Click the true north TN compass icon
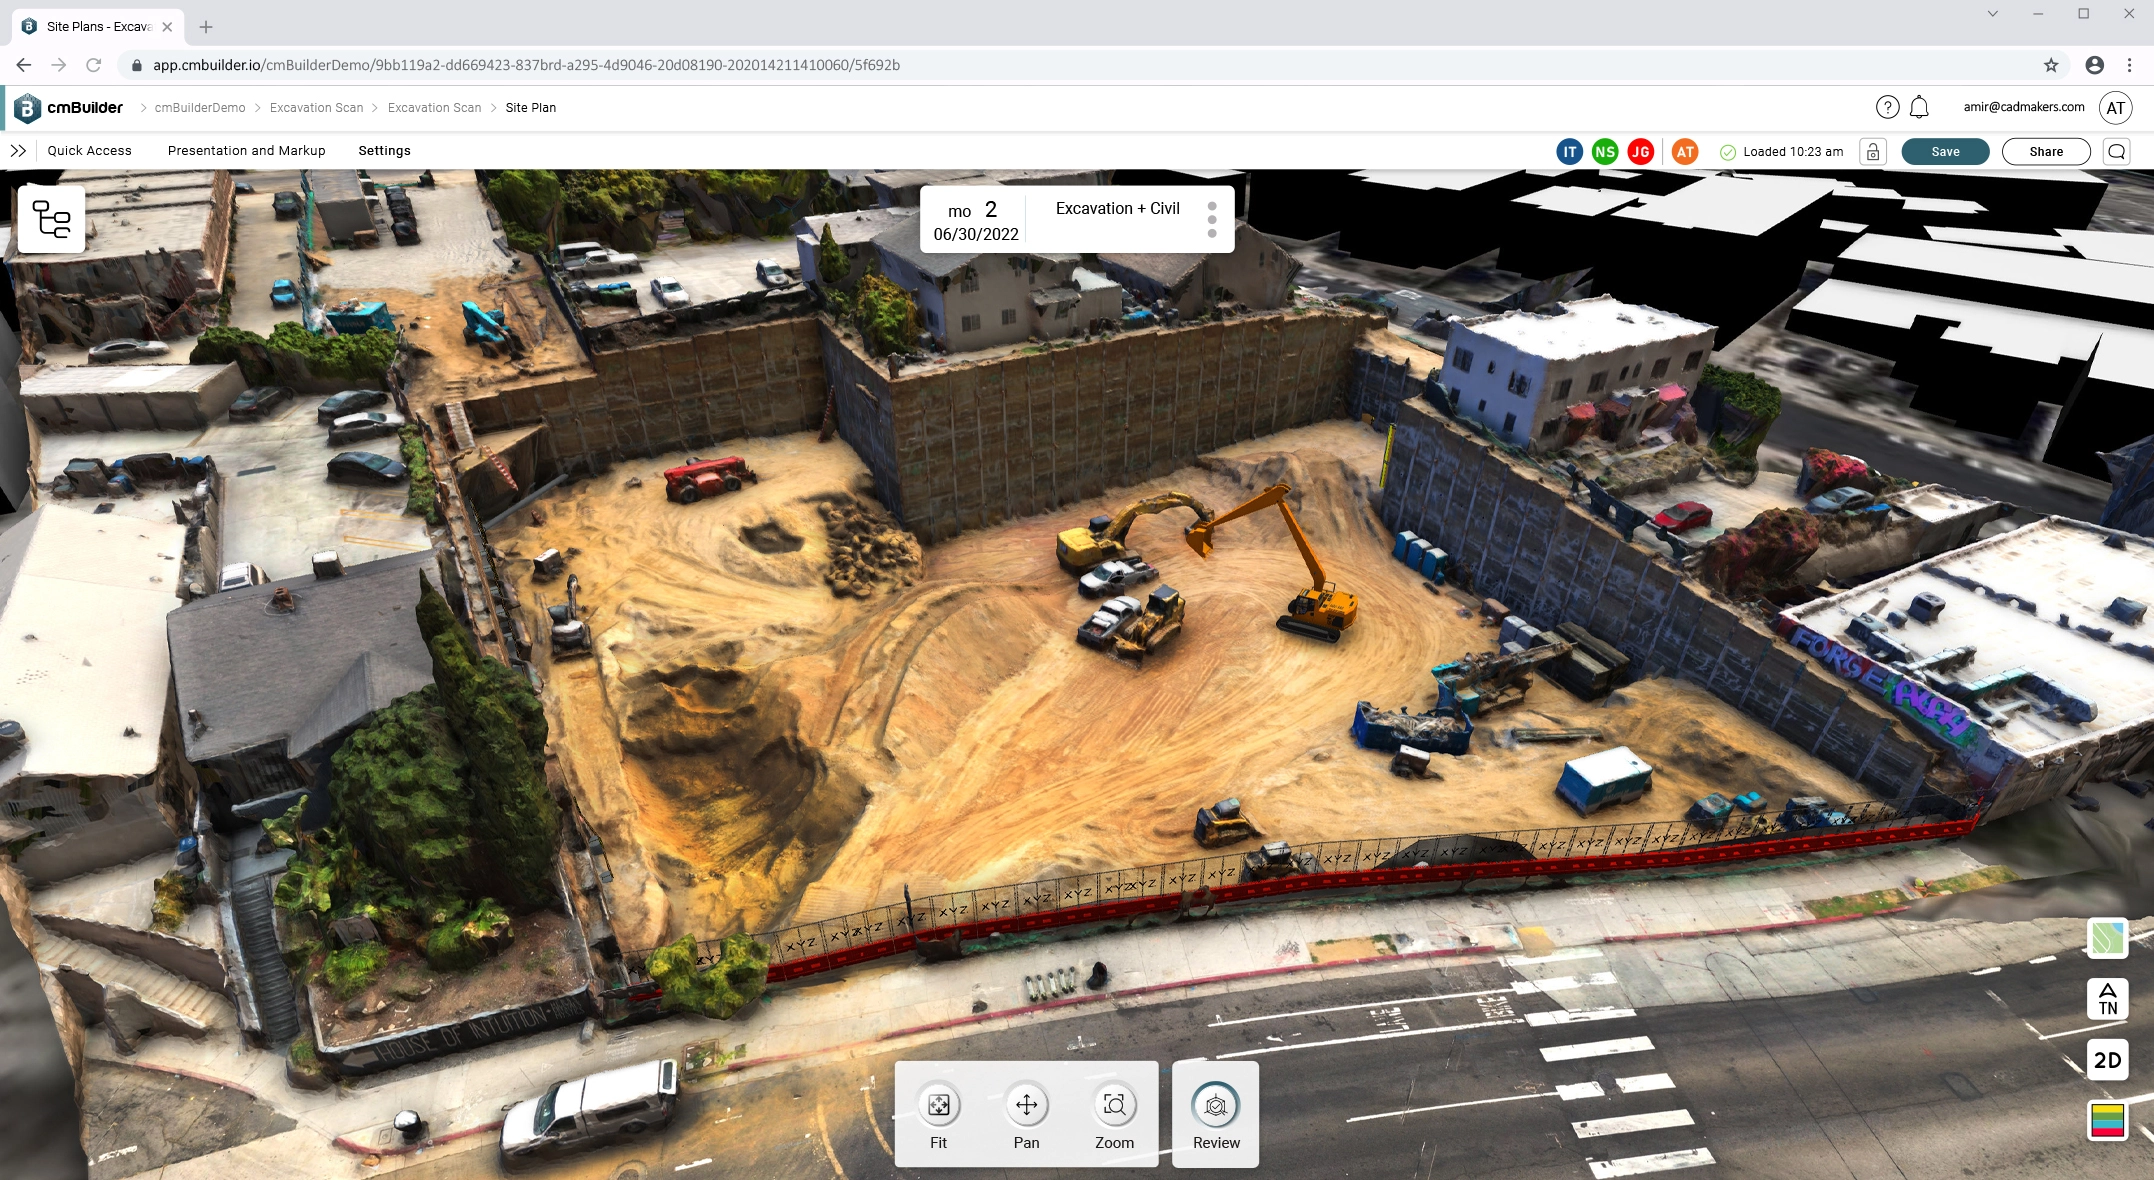The height and width of the screenshot is (1180, 2154). pyautogui.click(x=2107, y=999)
